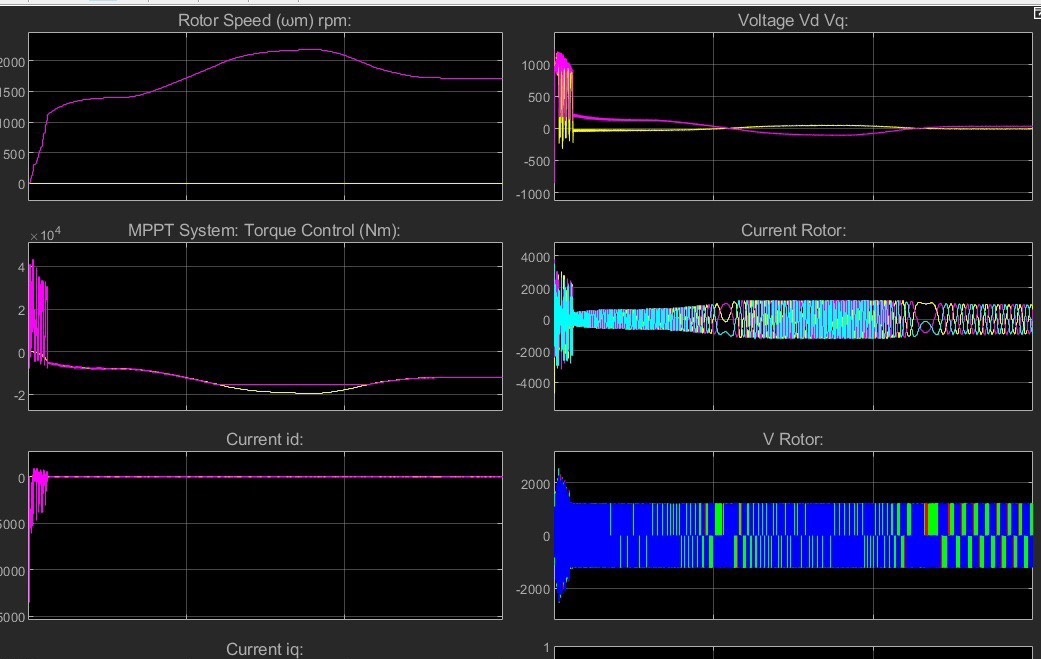Select the Current Rotor plot area
1041x659 pixels.
pos(793,326)
